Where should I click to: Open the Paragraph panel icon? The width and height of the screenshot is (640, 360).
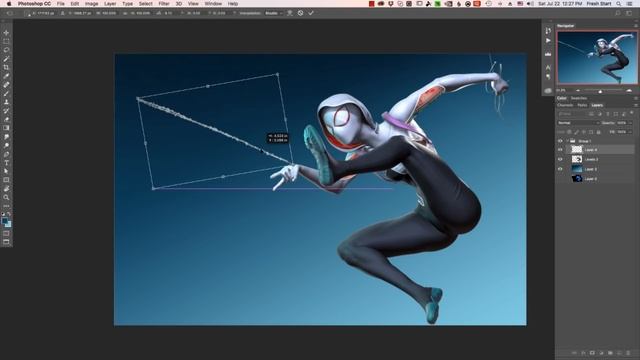tap(548, 77)
